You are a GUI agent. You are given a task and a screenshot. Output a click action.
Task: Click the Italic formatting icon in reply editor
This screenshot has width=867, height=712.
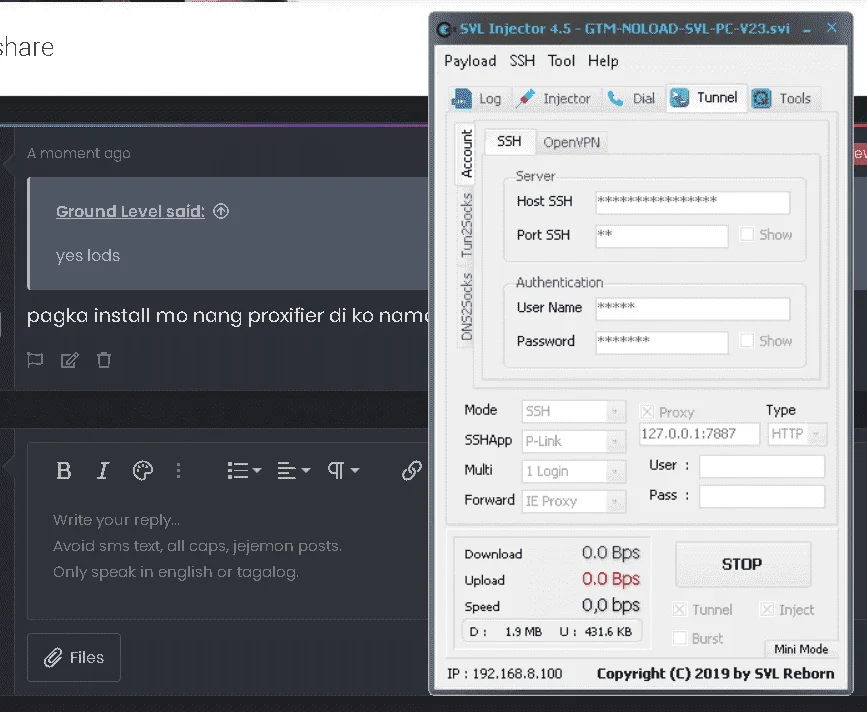[x=103, y=470]
